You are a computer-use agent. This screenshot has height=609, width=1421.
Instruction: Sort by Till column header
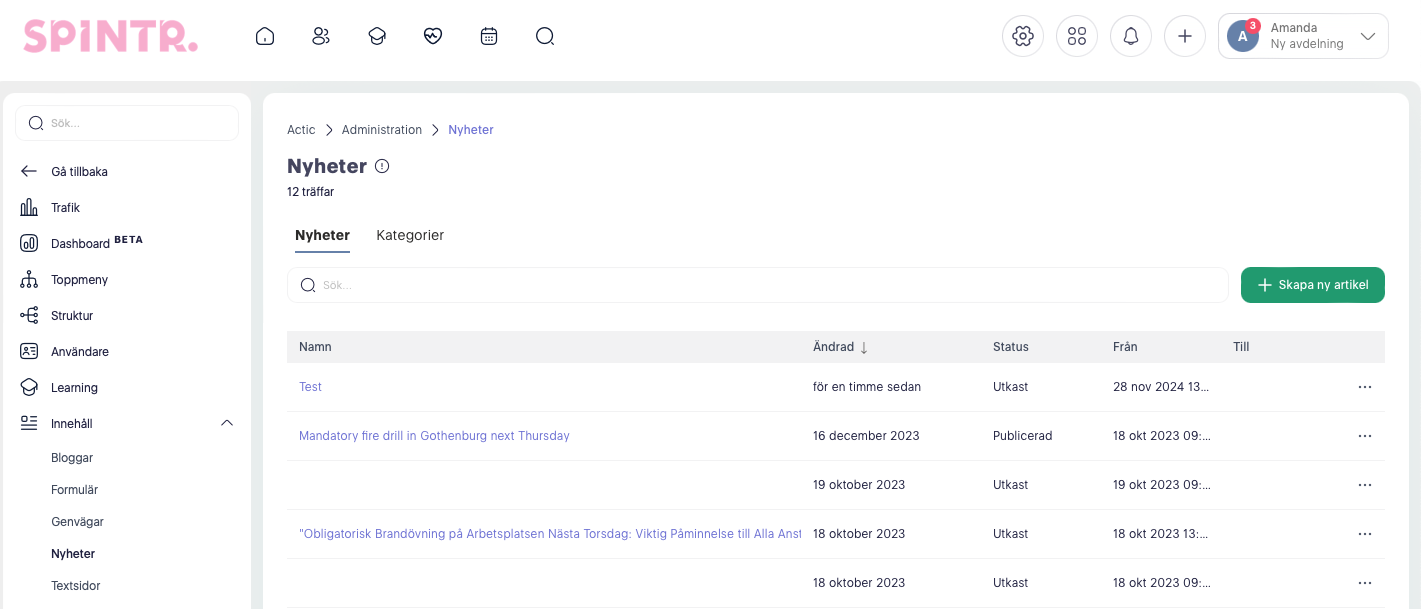1241,347
